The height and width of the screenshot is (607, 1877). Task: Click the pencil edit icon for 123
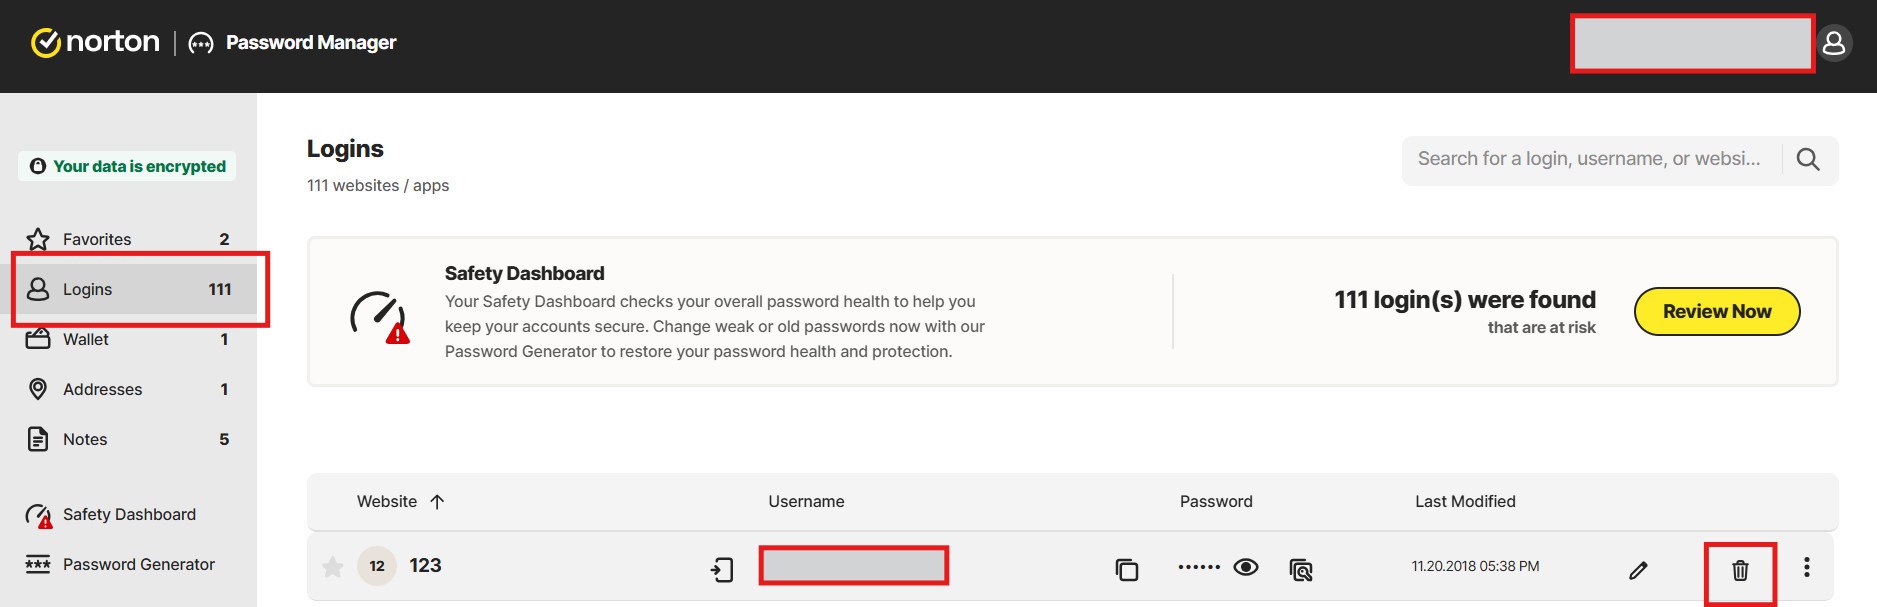tap(1638, 570)
